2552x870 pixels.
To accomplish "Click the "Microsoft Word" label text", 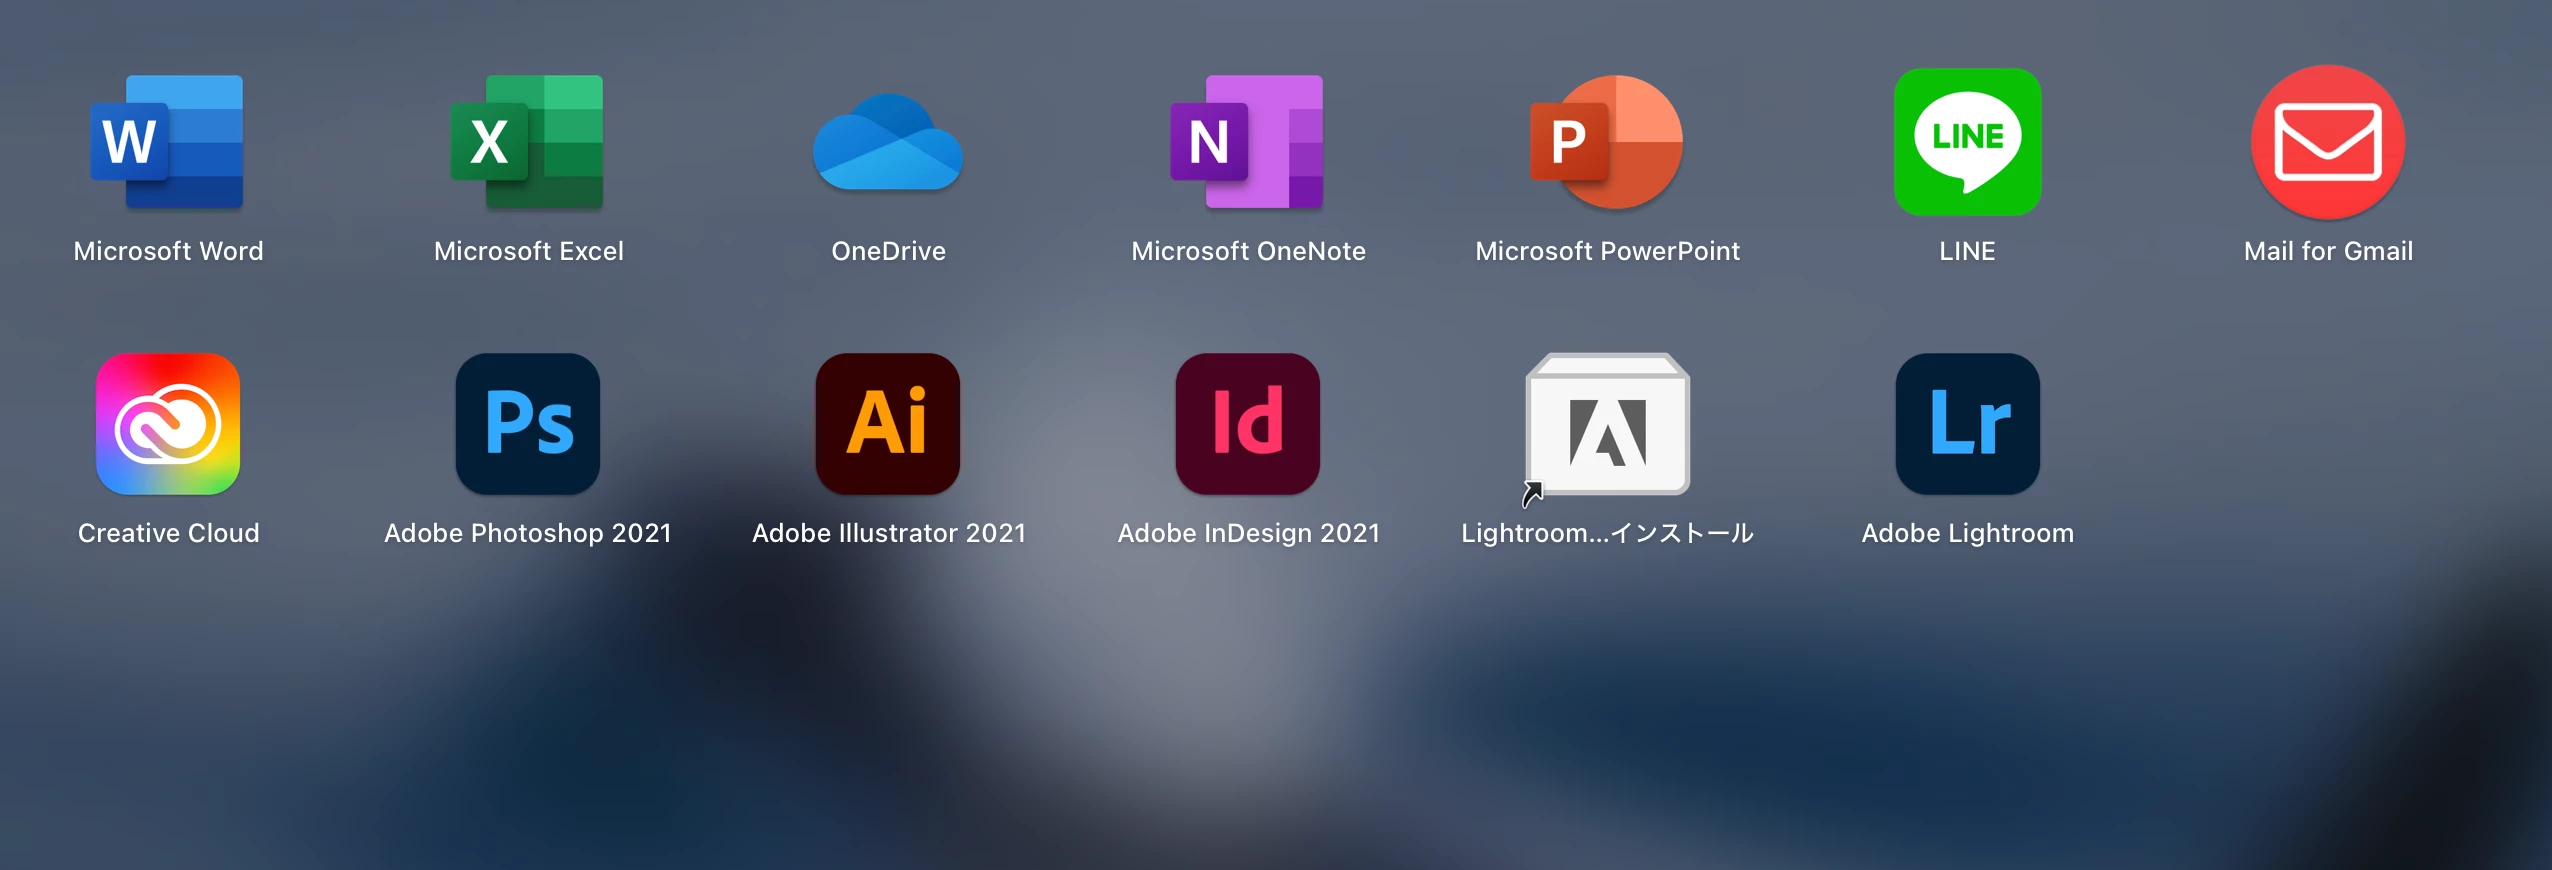I will (x=168, y=251).
